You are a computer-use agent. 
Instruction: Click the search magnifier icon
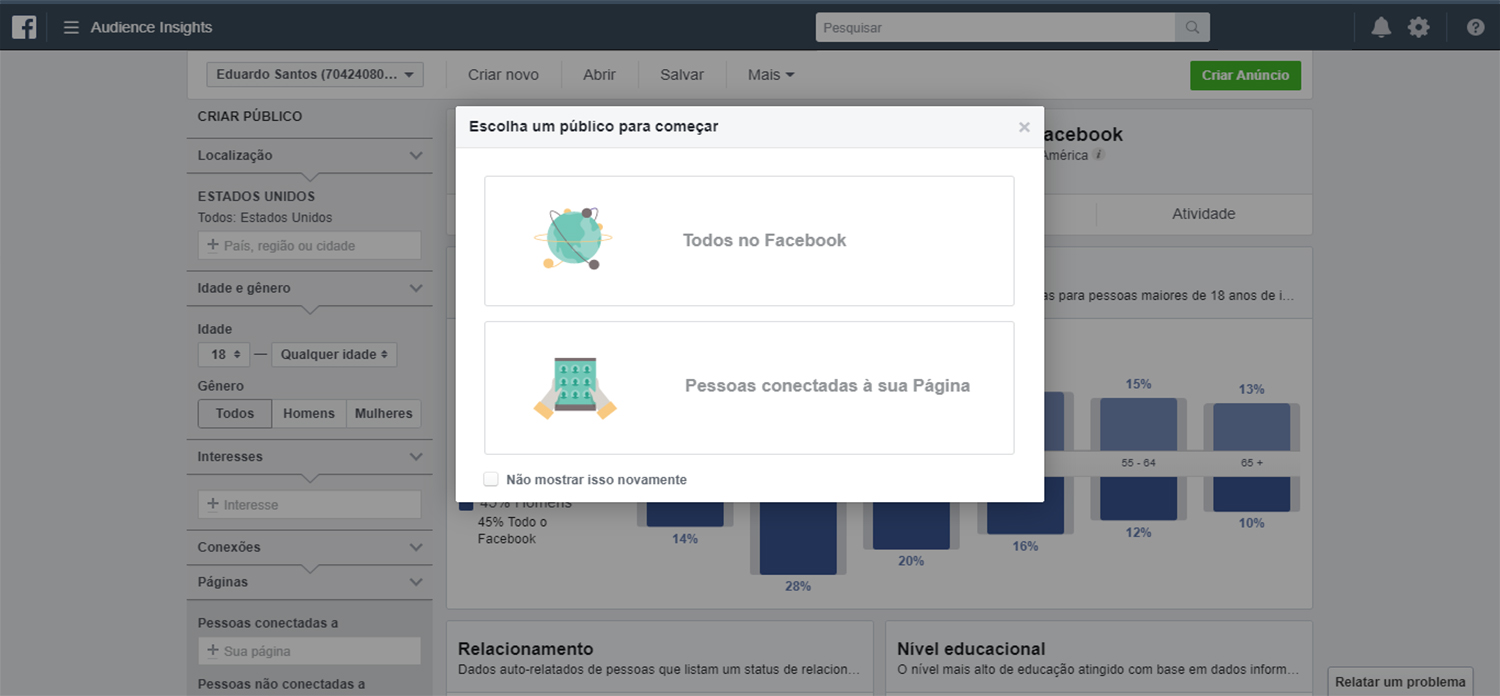click(x=1192, y=28)
